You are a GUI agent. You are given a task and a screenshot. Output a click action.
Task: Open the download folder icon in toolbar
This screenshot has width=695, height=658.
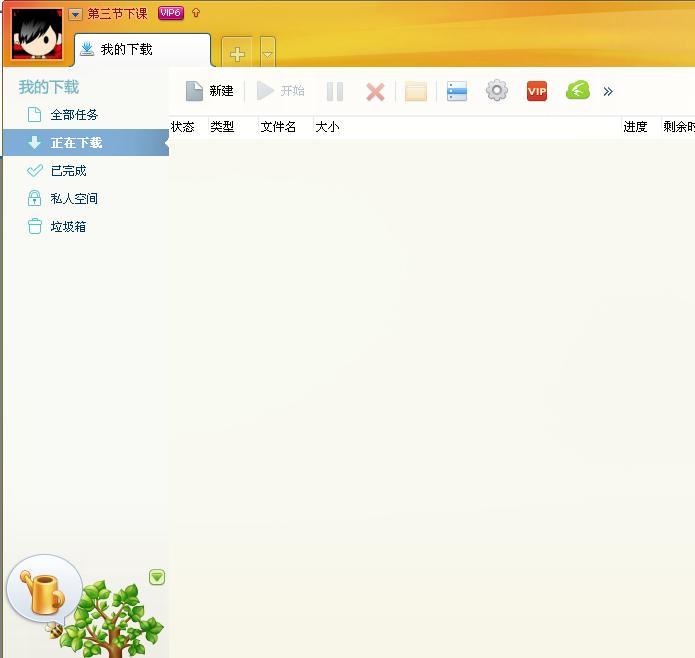tap(416, 92)
